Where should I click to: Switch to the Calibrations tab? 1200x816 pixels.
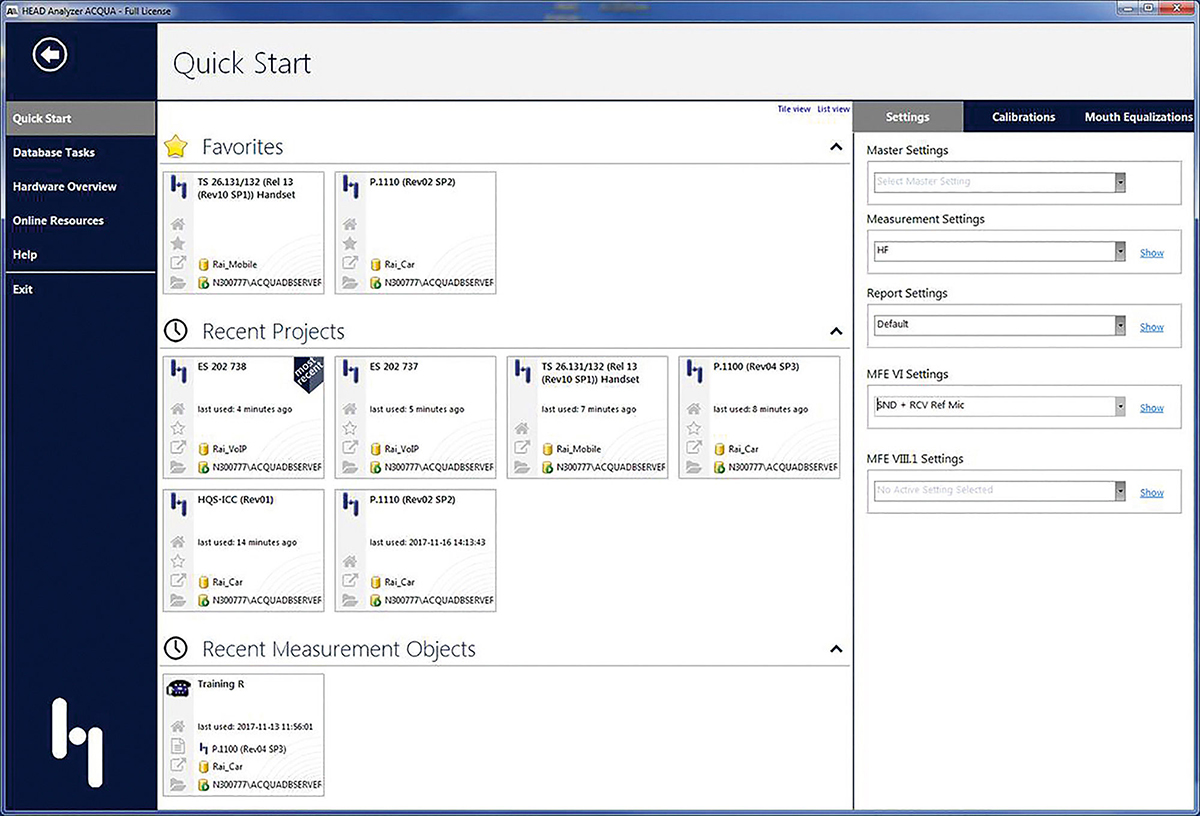point(1024,117)
